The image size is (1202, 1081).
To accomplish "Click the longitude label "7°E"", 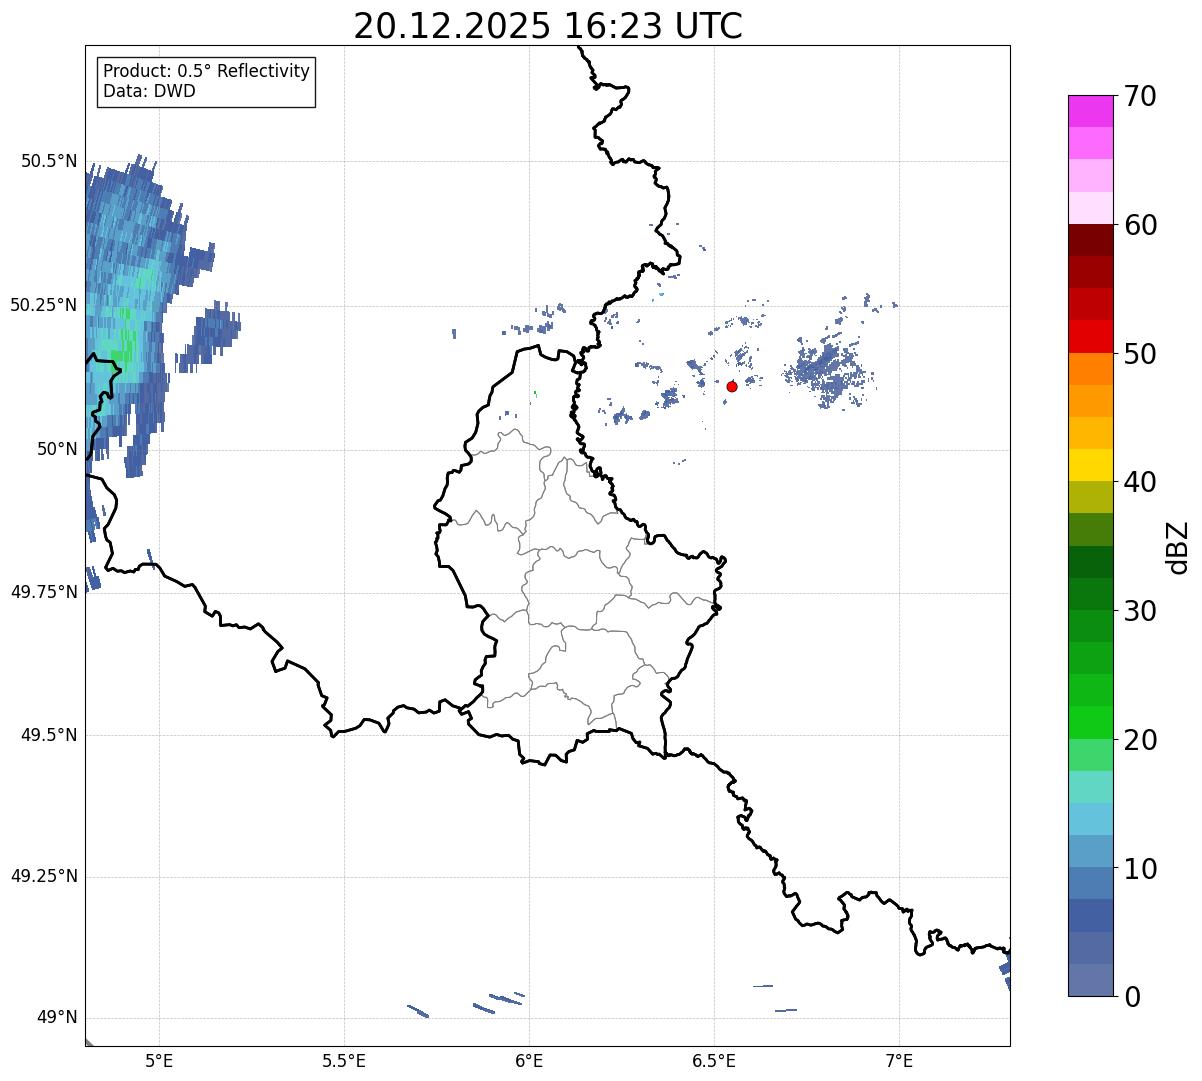I will coord(899,1060).
